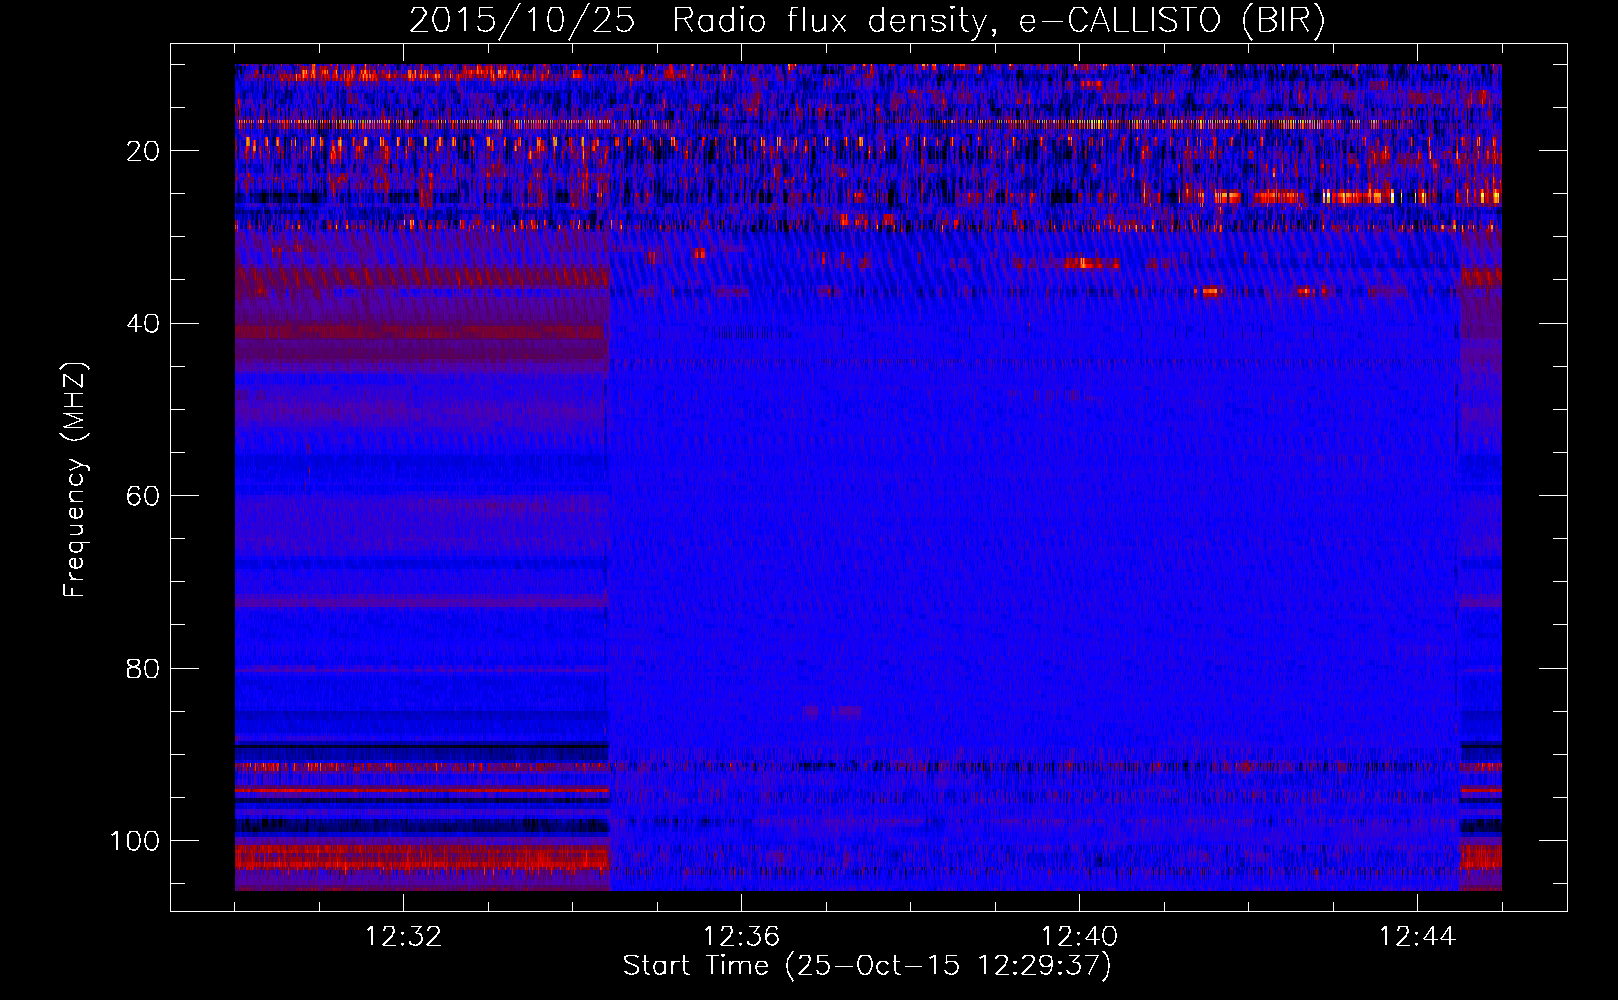Image resolution: width=1618 pixels, height=1000 pixels.
Task: Pick the 12:44 time tick label
Action: (x=1417, y=937)
